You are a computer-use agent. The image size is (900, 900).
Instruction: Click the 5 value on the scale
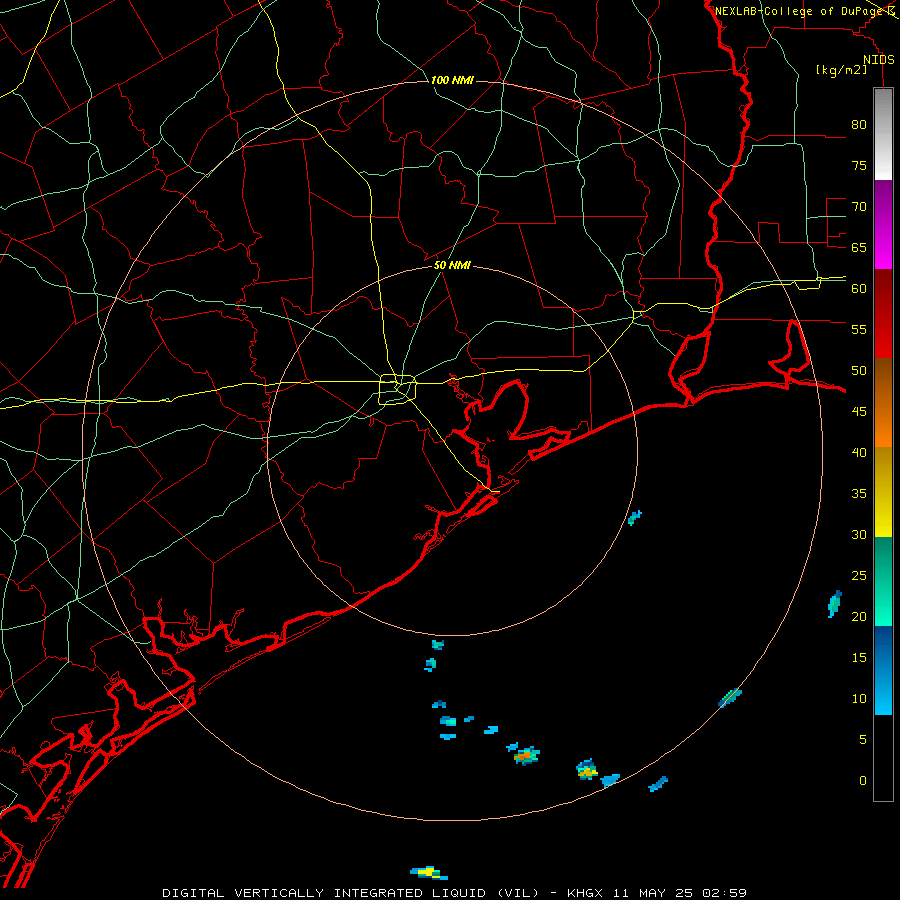click(x=863, y=739)
